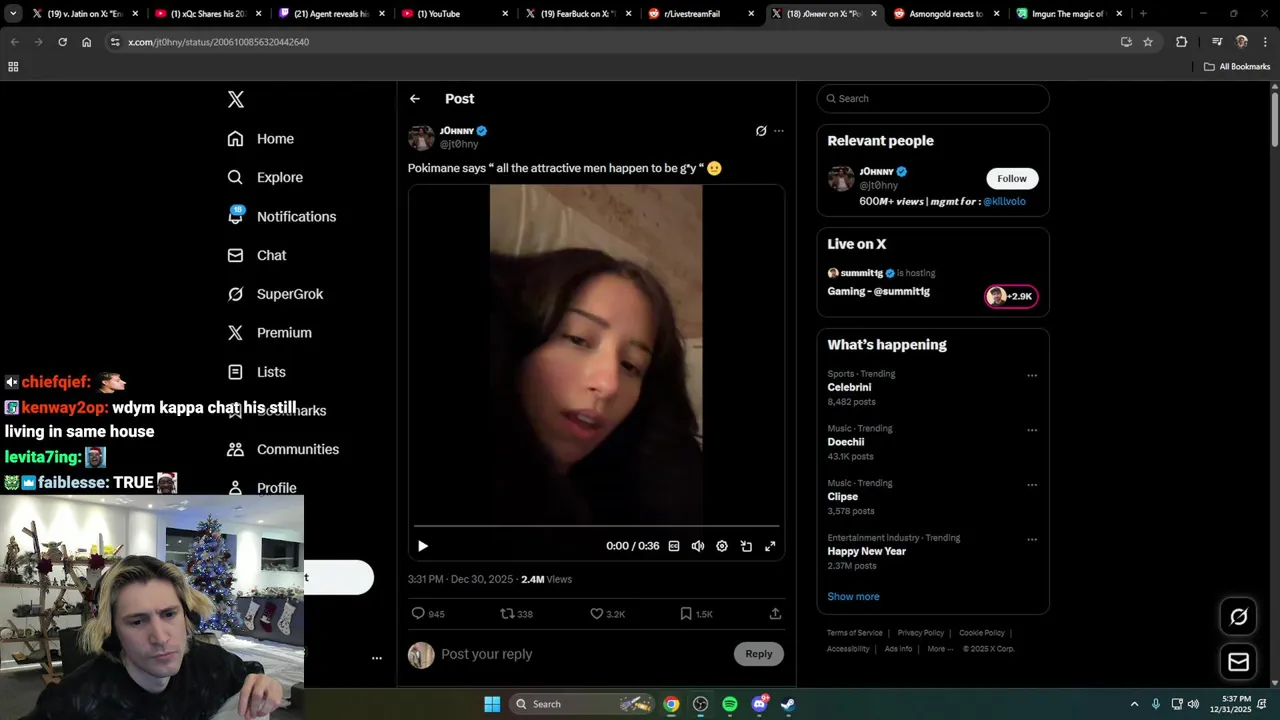Screen dimensions: 1280x720
Task: Switch to the Asmongold reacts tab
Action: 946,14
